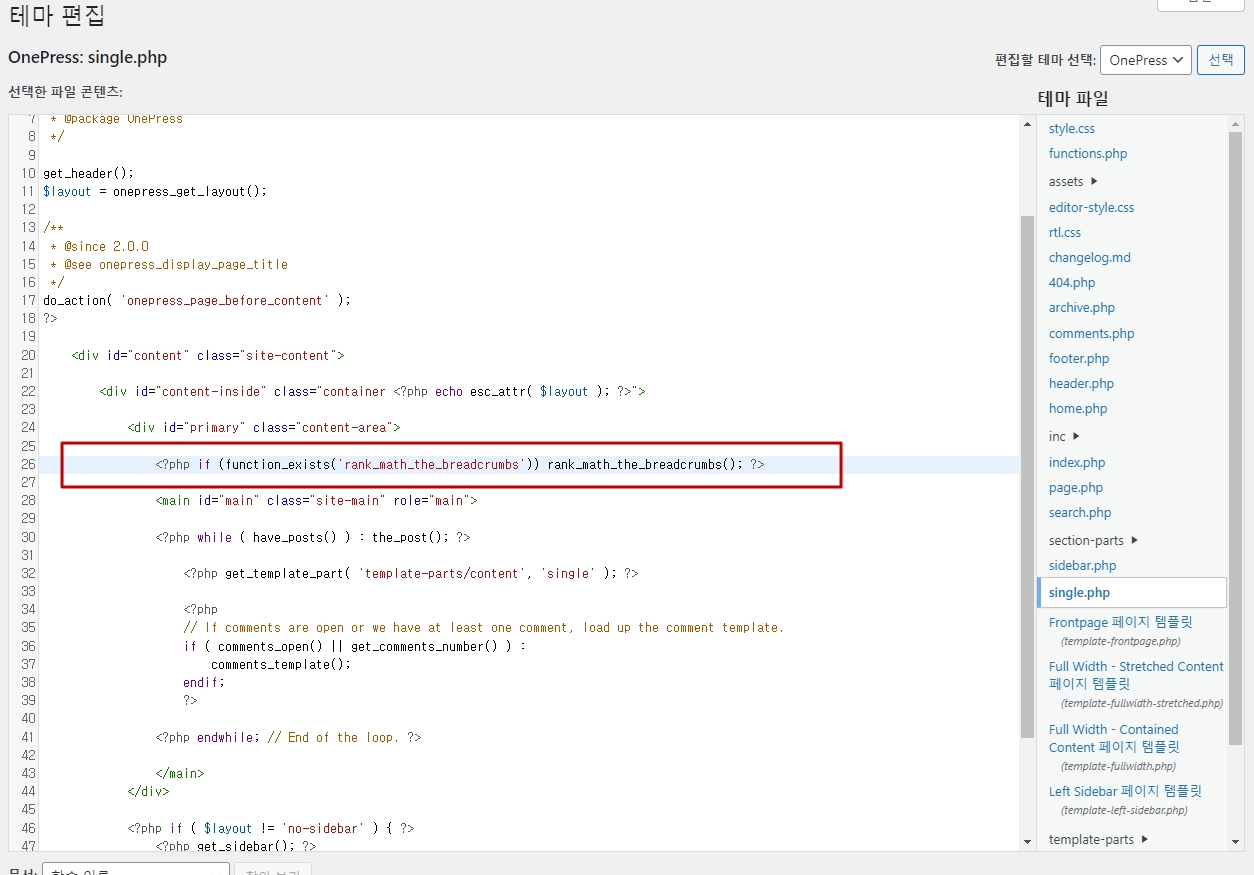Open comments.php template file
Image resolution: width=1254 pixels, height=875 pixels.
(1092, 333)
